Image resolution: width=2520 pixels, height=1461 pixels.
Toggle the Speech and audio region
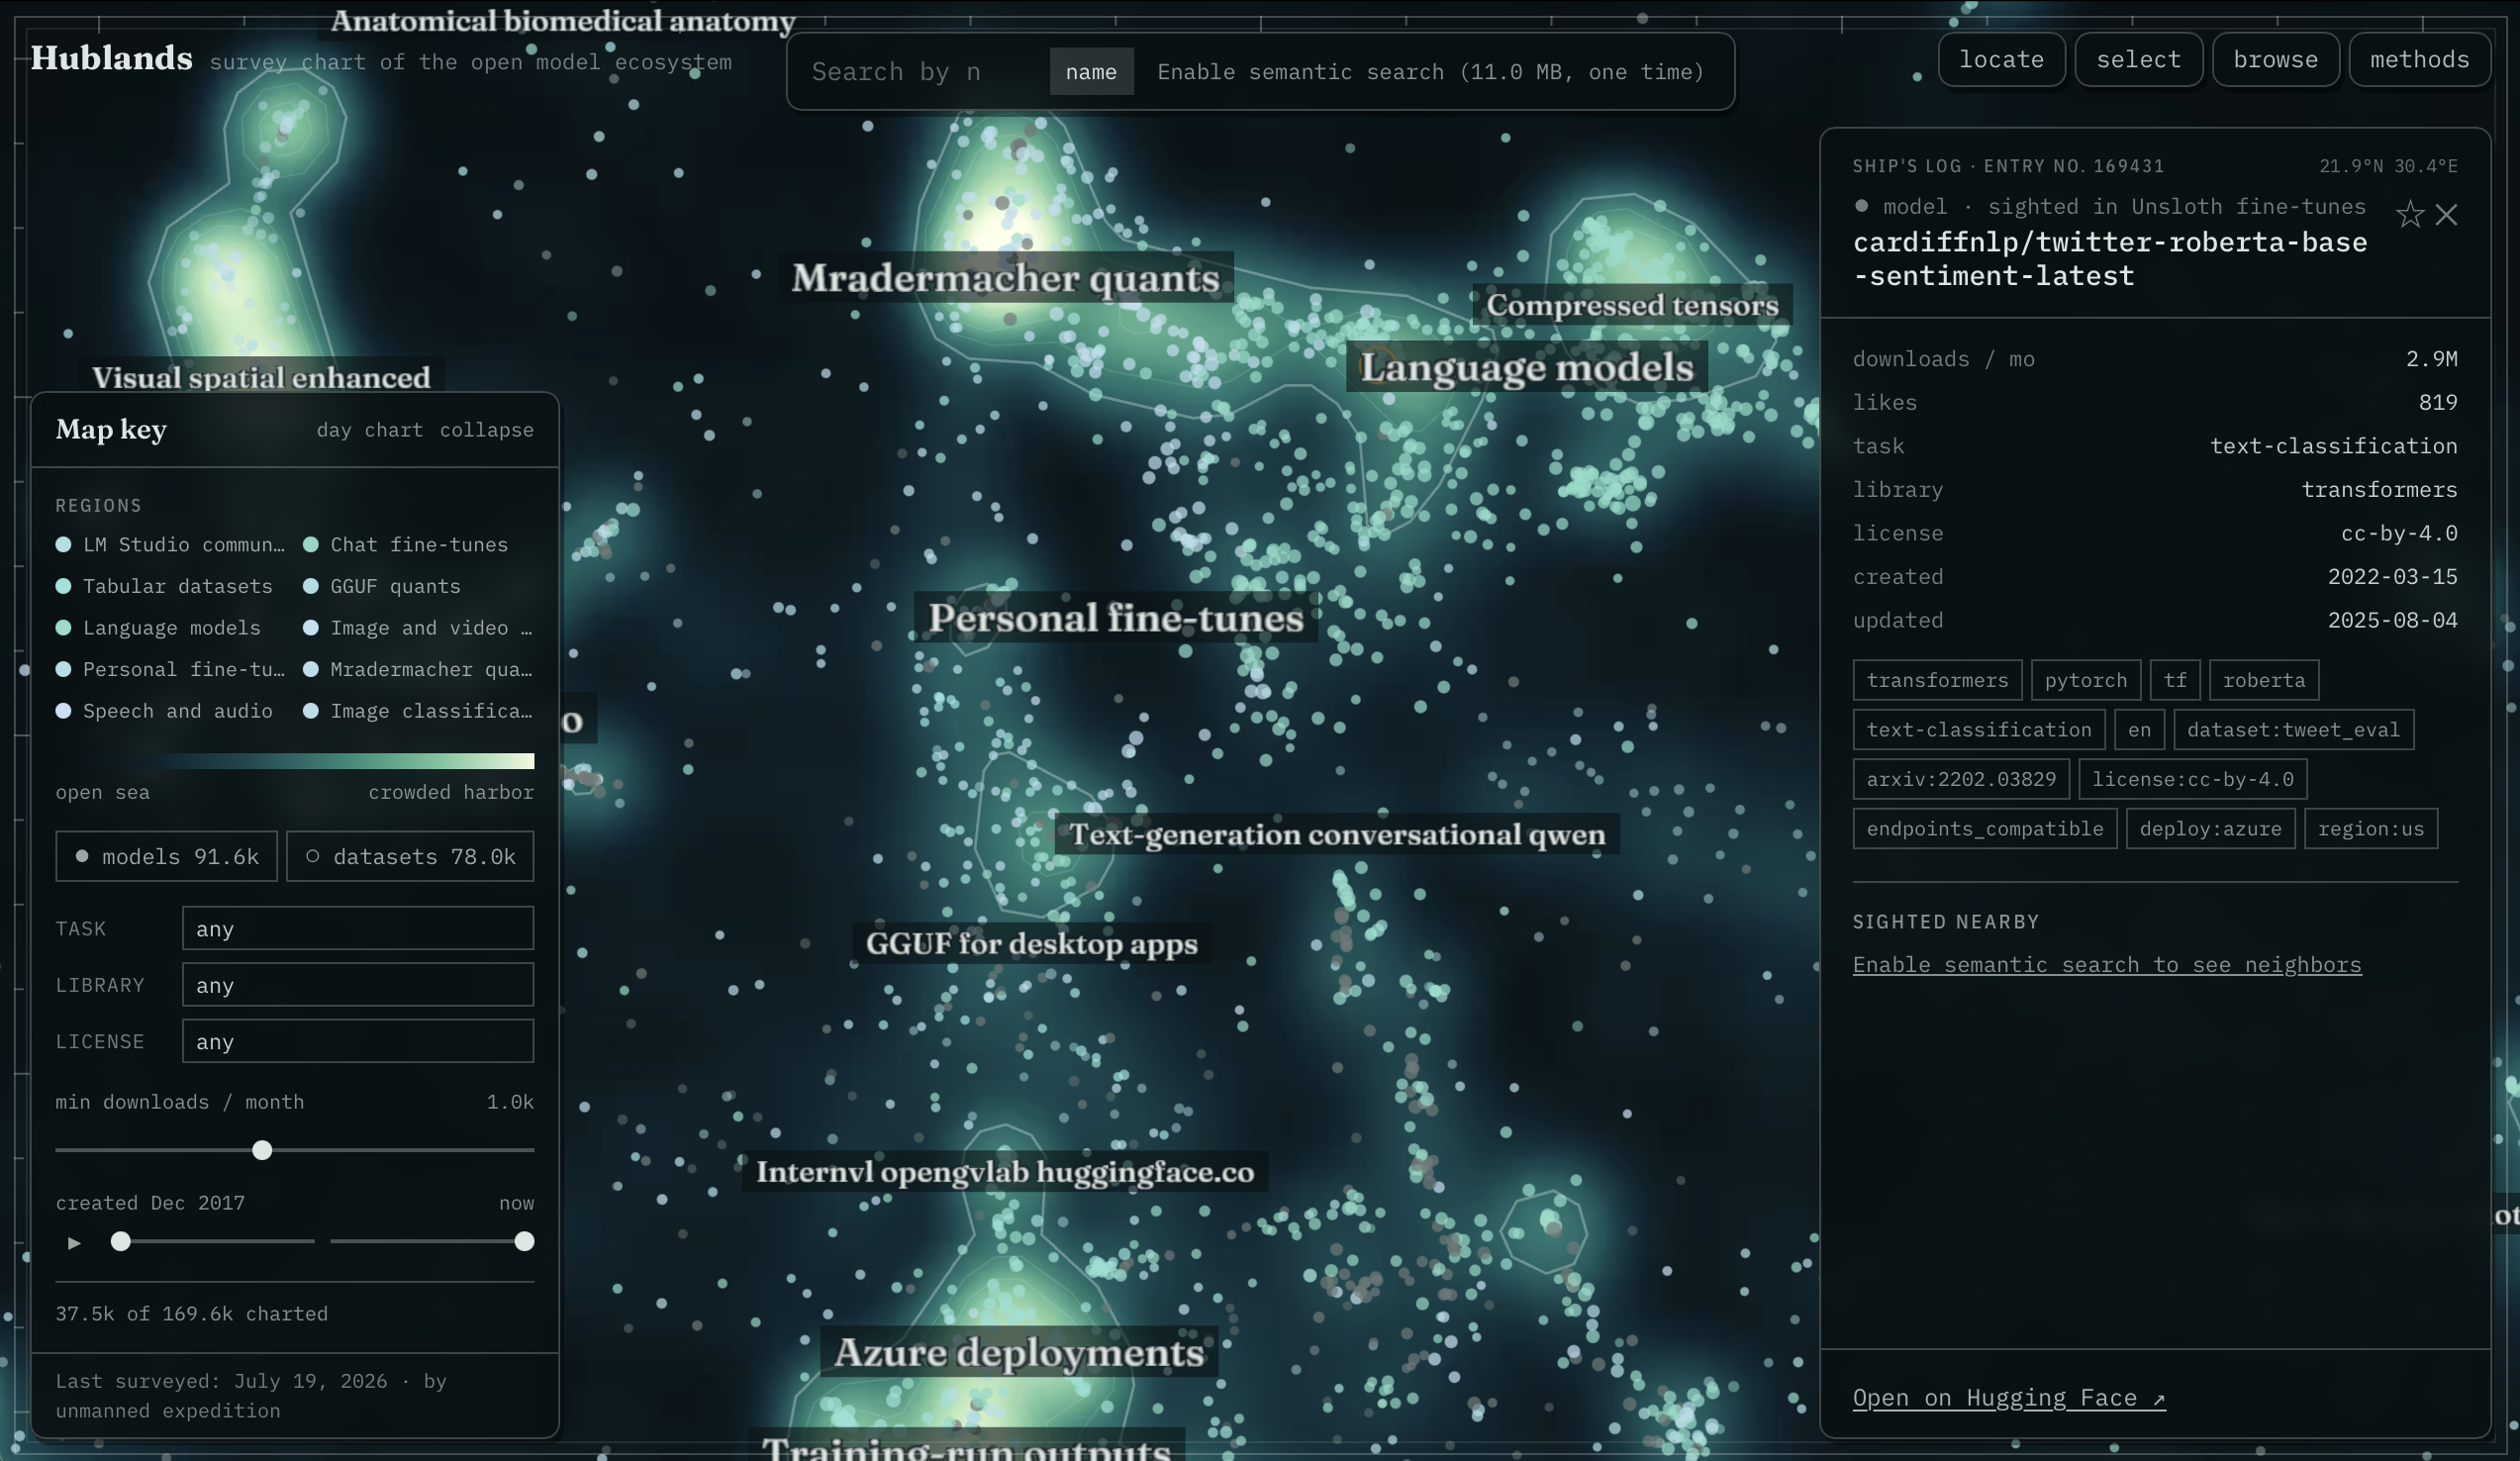pyautogui.click(x=164, y=711)
